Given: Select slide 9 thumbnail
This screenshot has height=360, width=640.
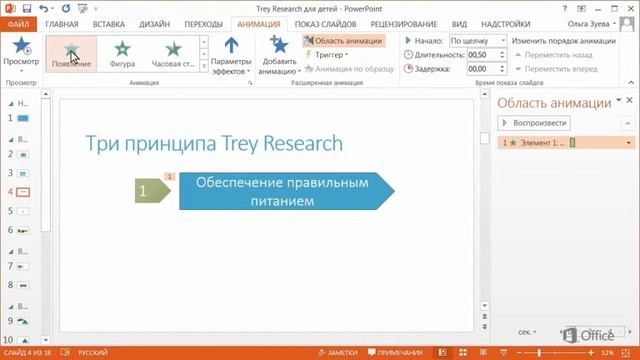Looking at the screenshot, I should (23, 322).
